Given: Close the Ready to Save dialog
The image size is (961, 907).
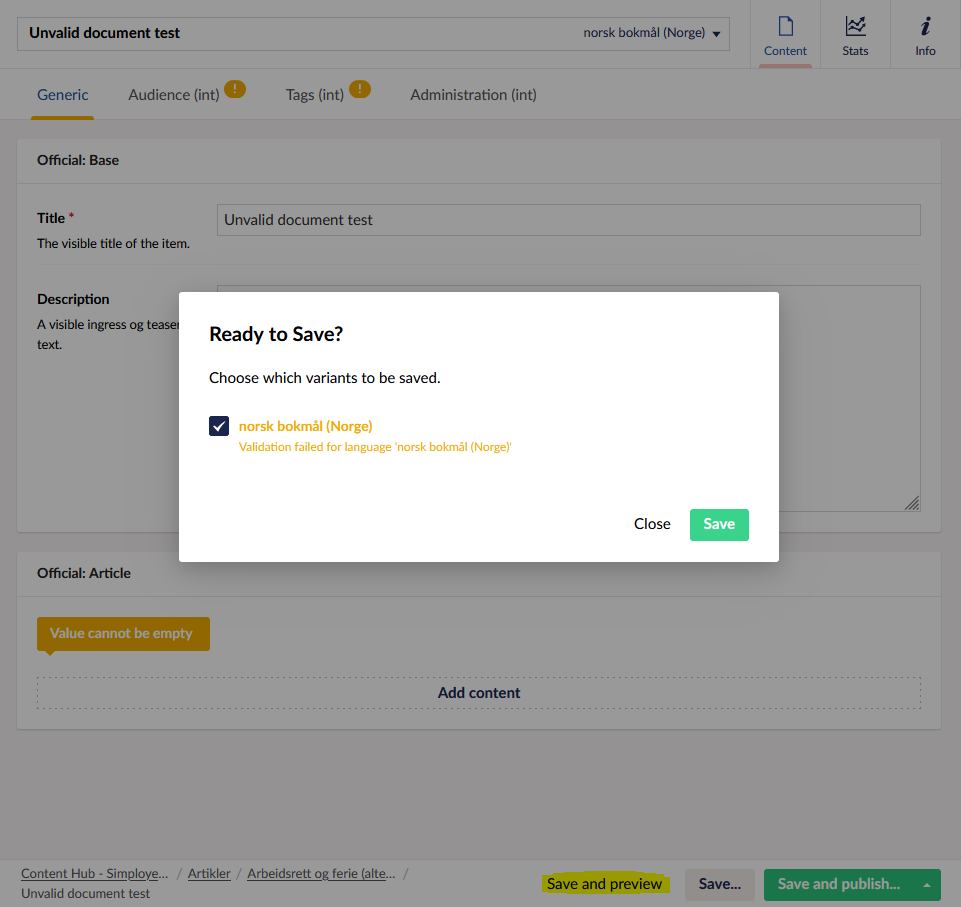Looking at the screenshot, I should tap(652, 524).
